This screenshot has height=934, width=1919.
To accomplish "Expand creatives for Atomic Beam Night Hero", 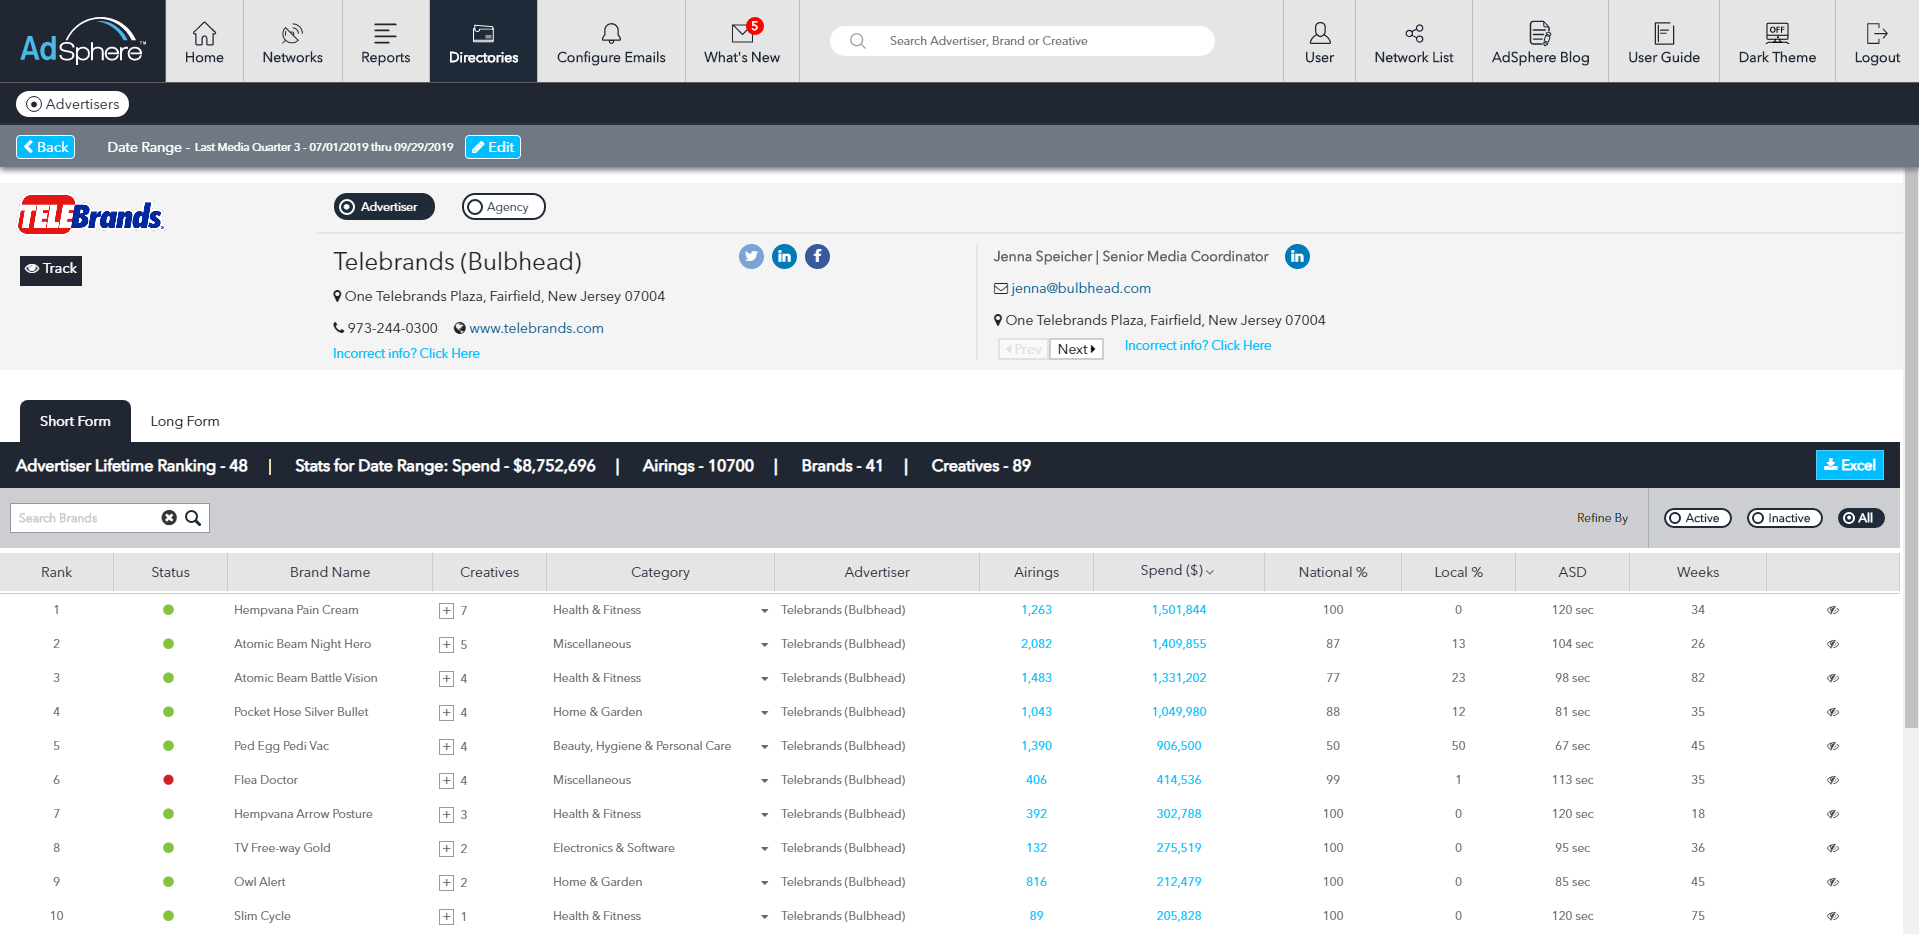I will [x=446, y=645].
